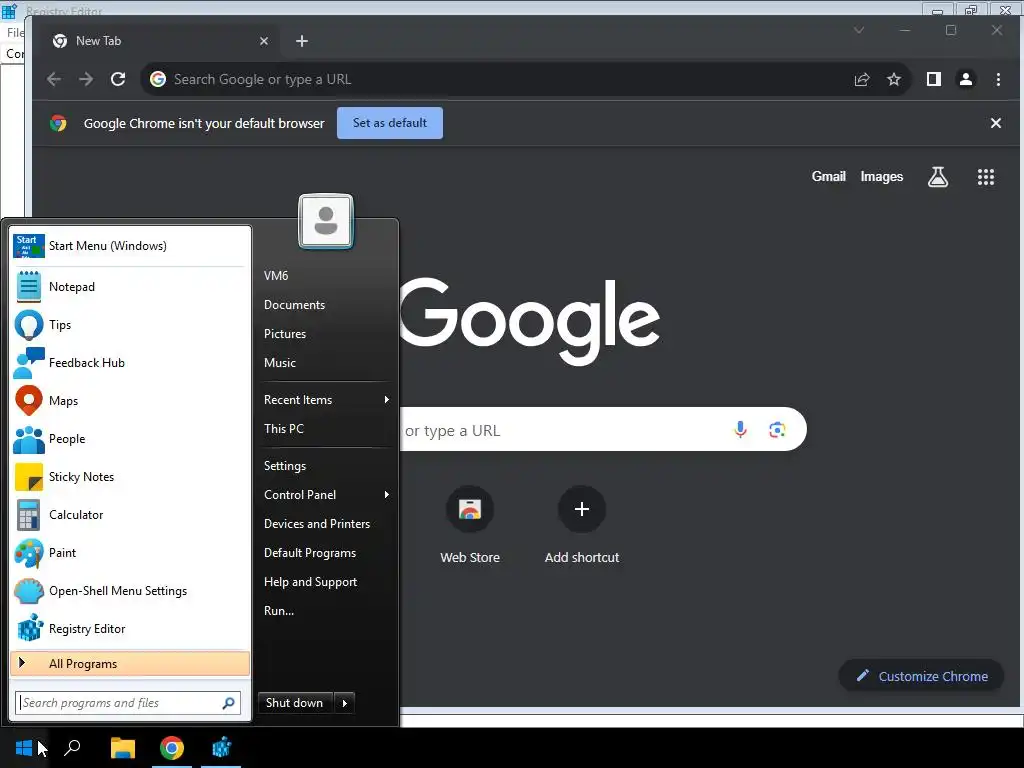
Task: Select Start Menu (Windows) entry
Action: (131, 246)
